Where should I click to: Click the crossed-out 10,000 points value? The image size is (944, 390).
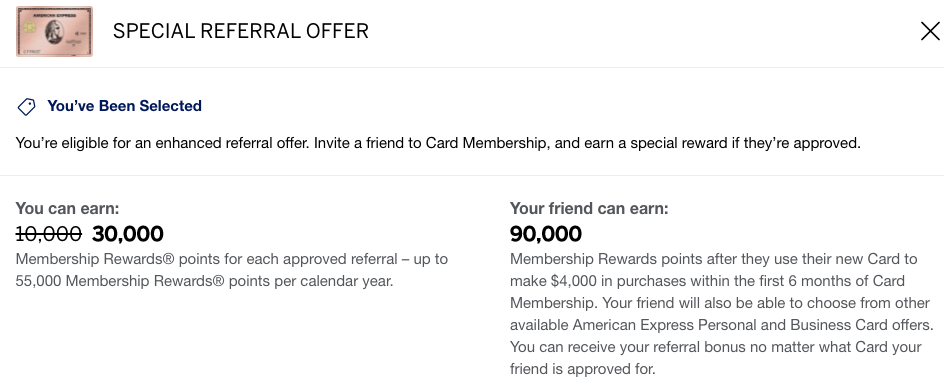pos(49,234)
